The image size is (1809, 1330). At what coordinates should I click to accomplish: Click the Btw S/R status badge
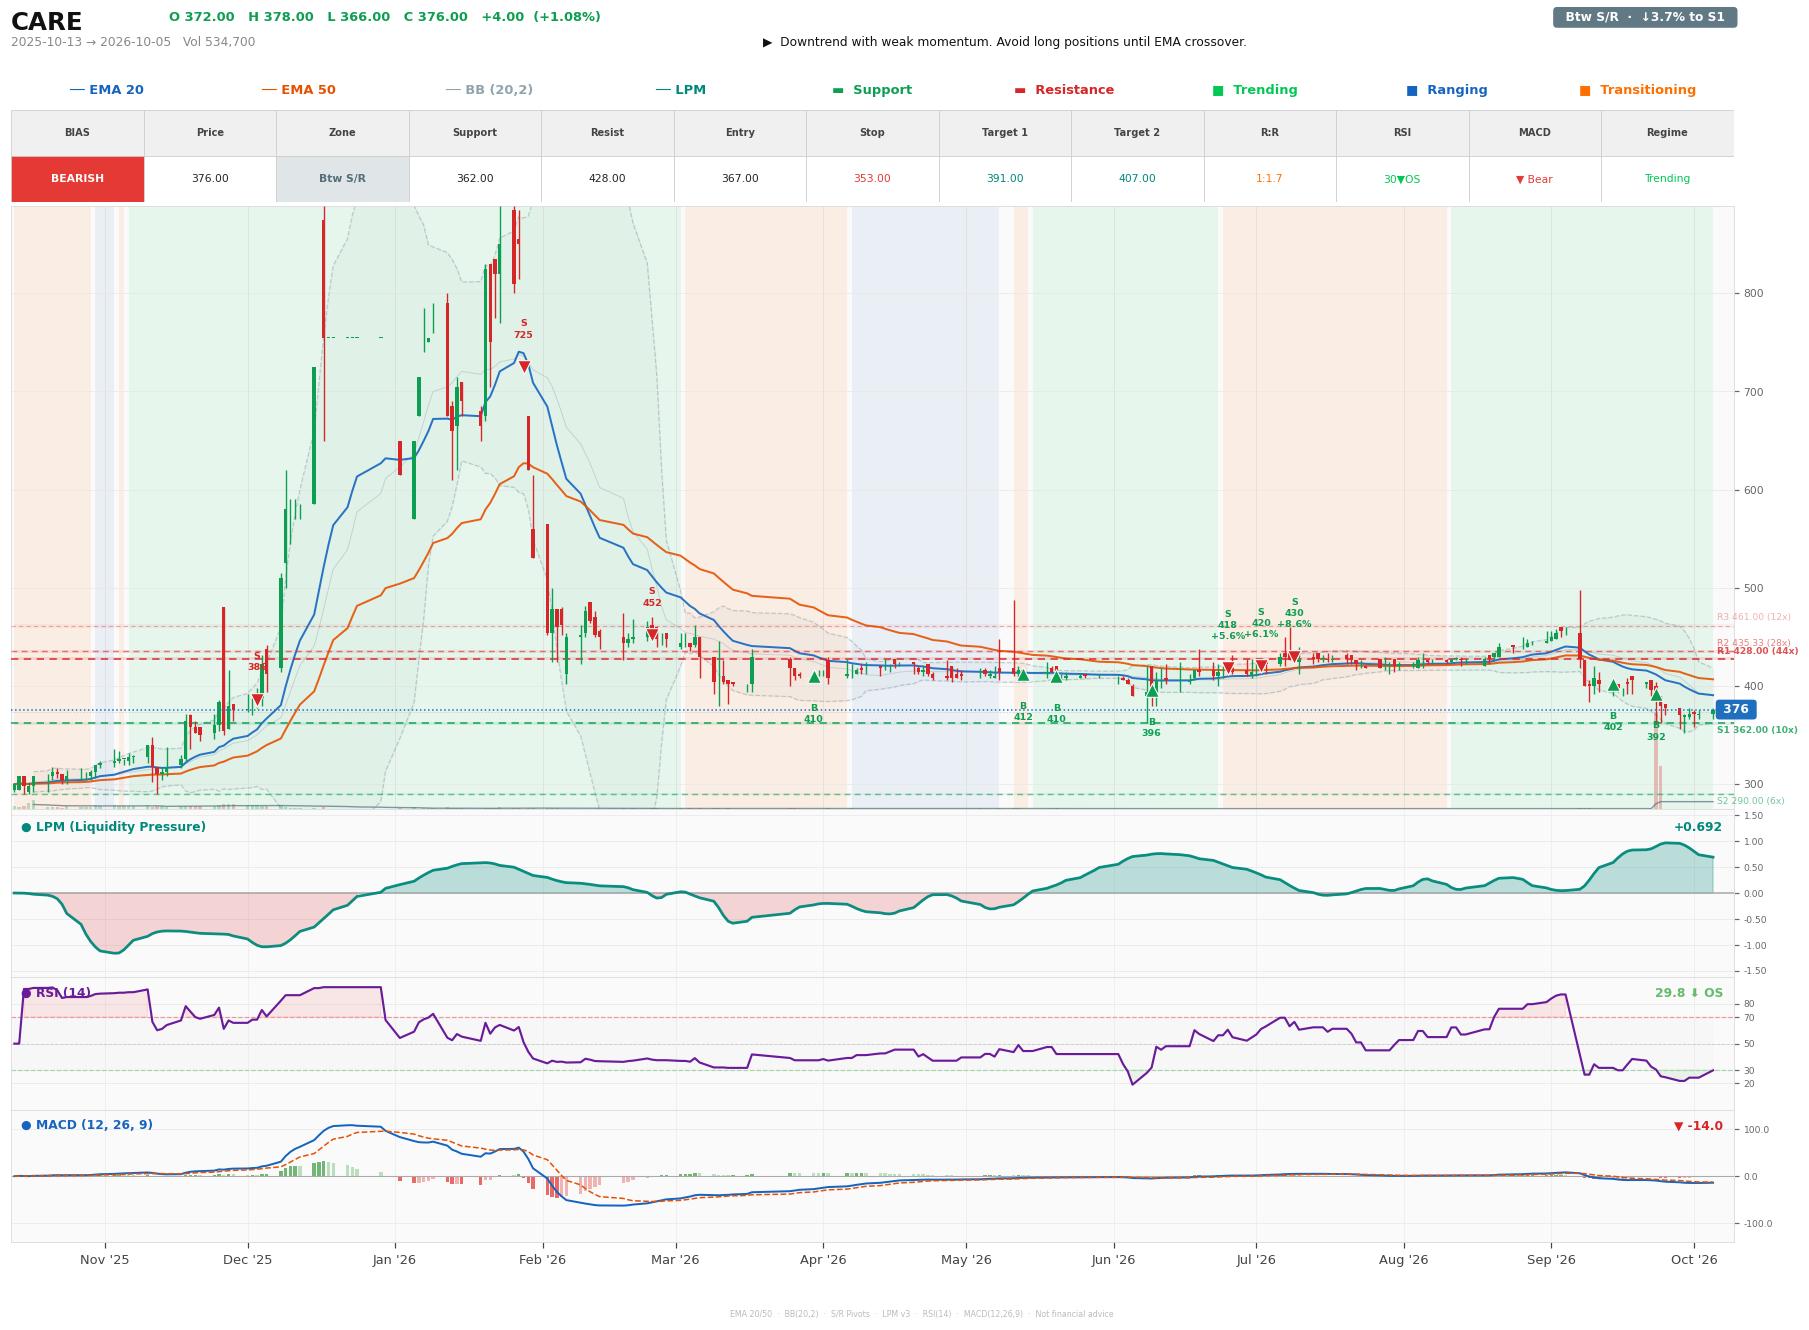pos(1645,17)
